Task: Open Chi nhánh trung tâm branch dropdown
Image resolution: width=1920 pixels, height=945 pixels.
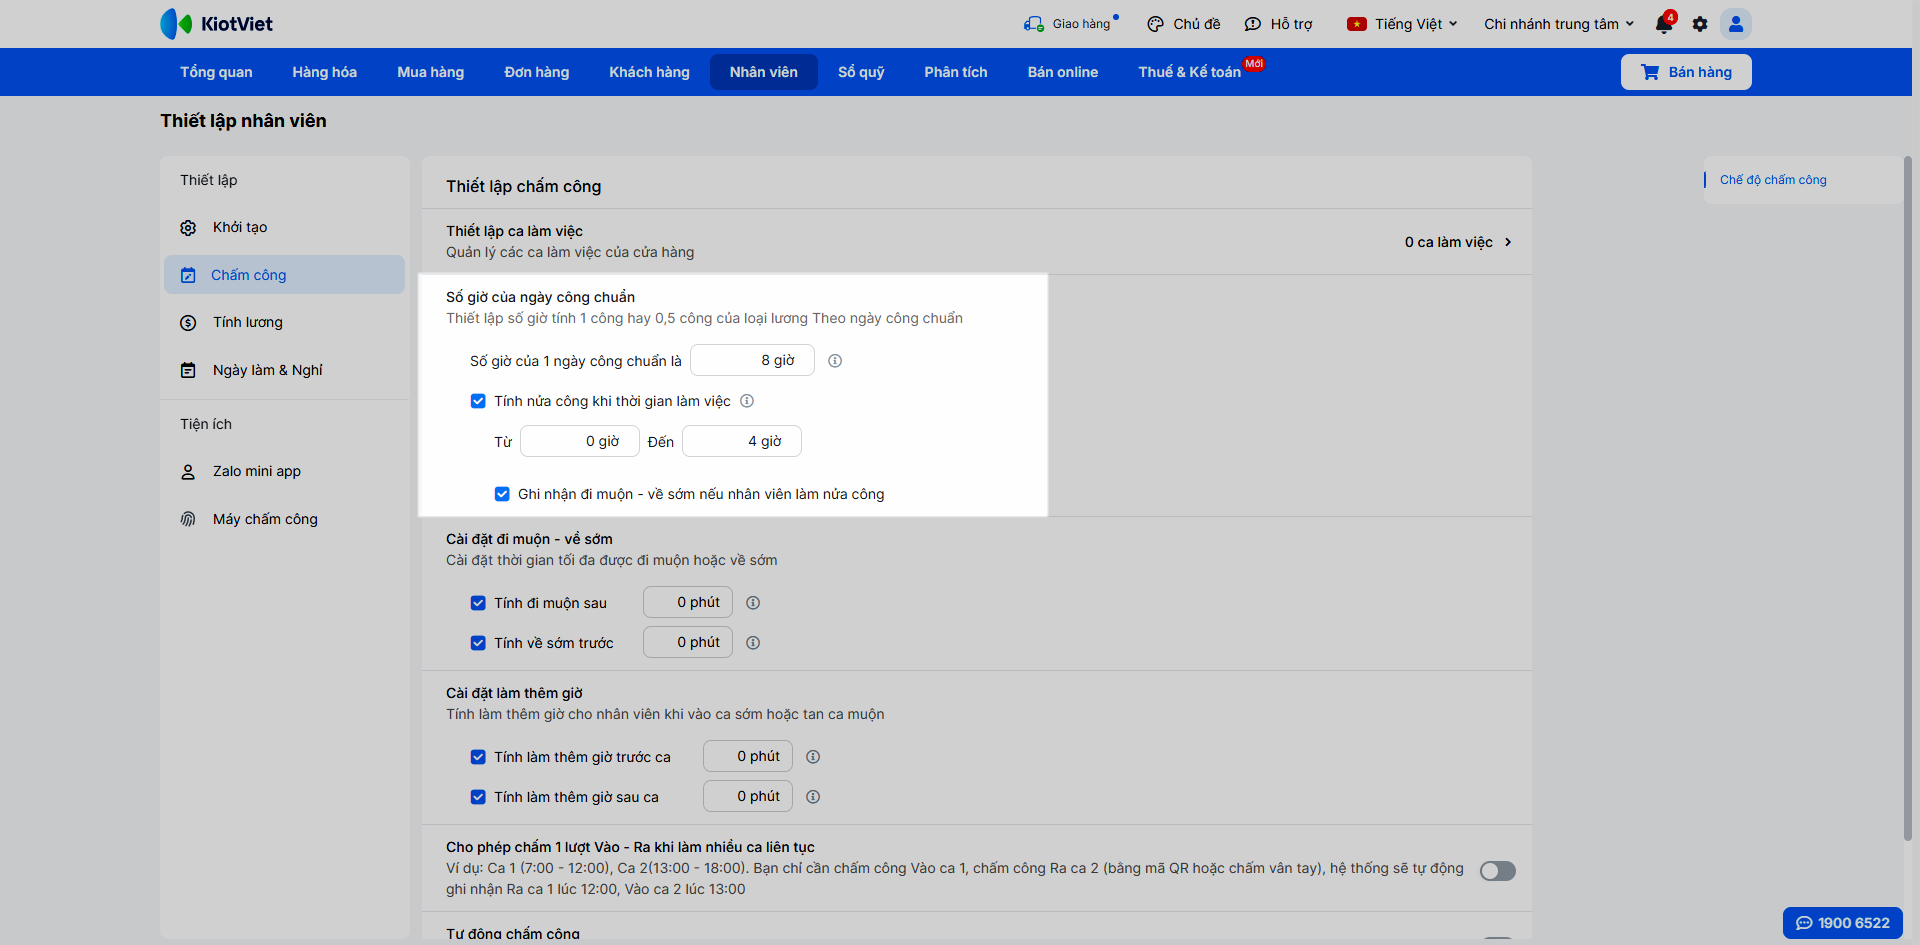Action: click(x=1558, y=24)
